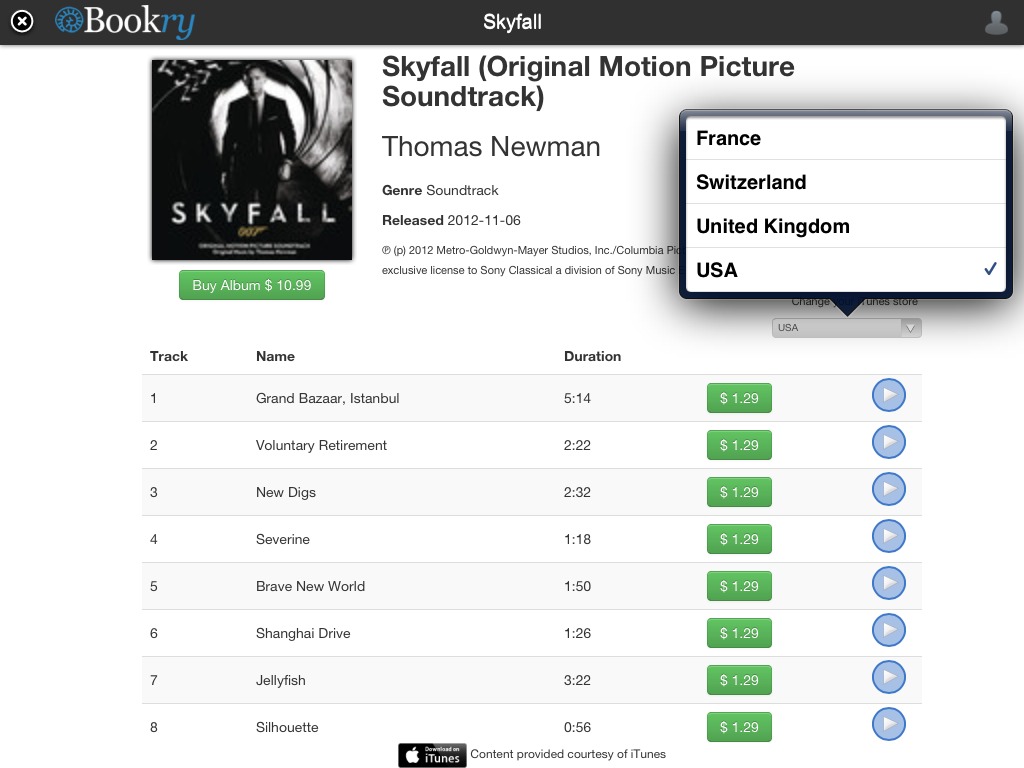Screen dimensions: 1024x768
Task: Click 'Content provided courtesy of iTunes' text
Action: click(x=568, y=754)
